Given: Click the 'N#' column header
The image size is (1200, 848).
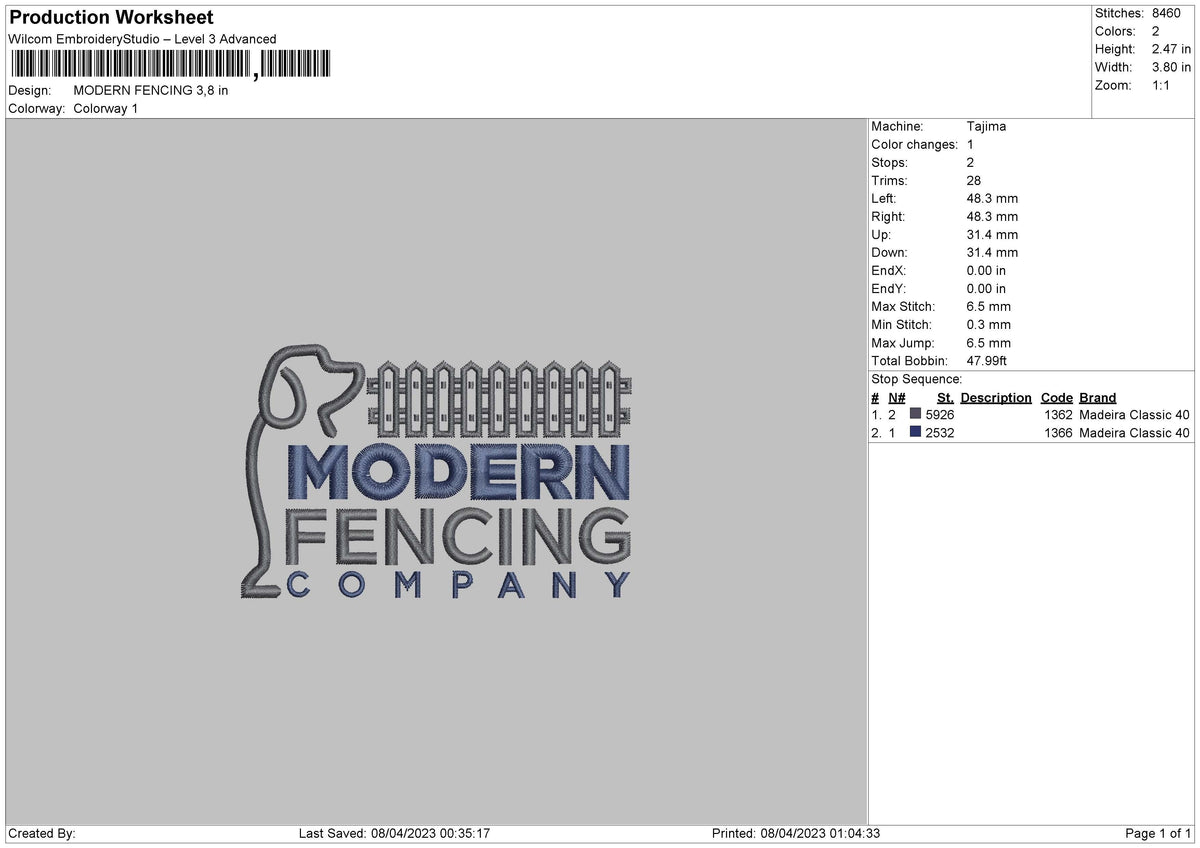Looking at the screenshot, I should (896, 397).
